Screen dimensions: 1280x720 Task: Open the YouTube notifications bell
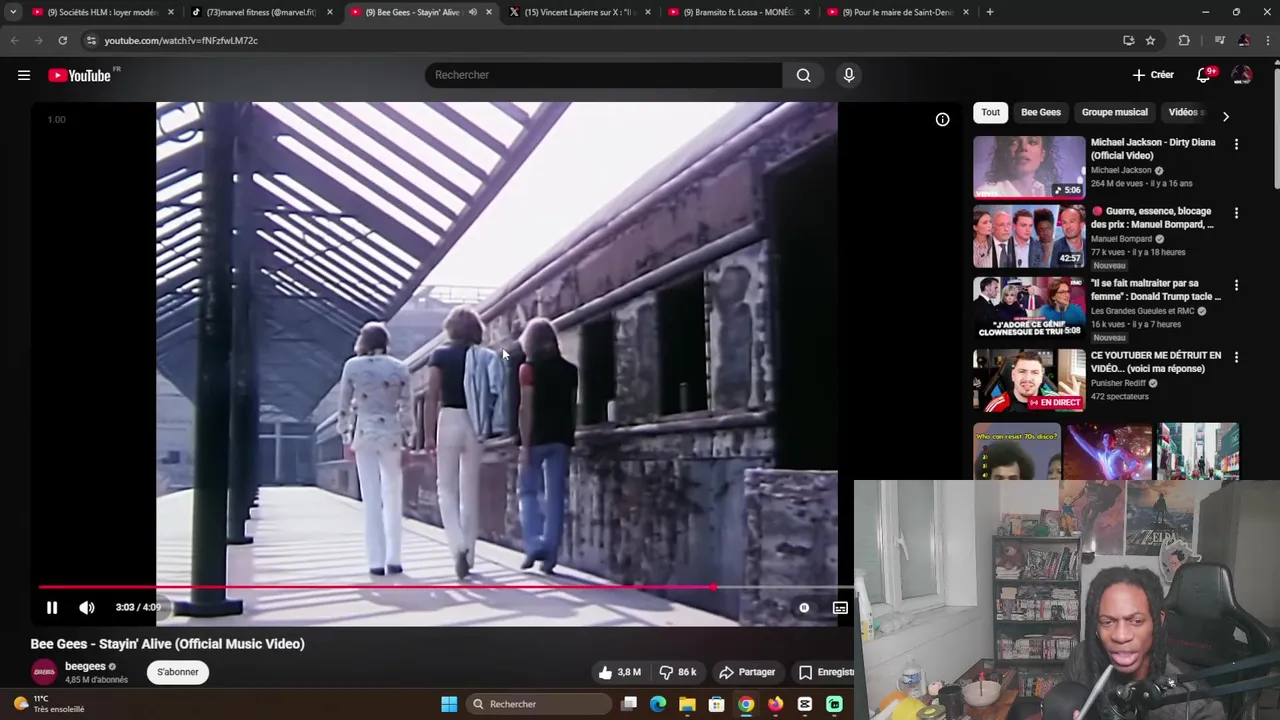pyautogui.click(x=1204, y=75)
